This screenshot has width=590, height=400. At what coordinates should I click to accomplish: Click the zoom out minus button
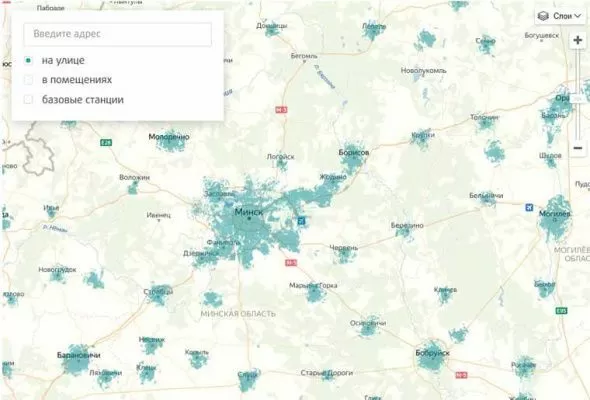578,148
